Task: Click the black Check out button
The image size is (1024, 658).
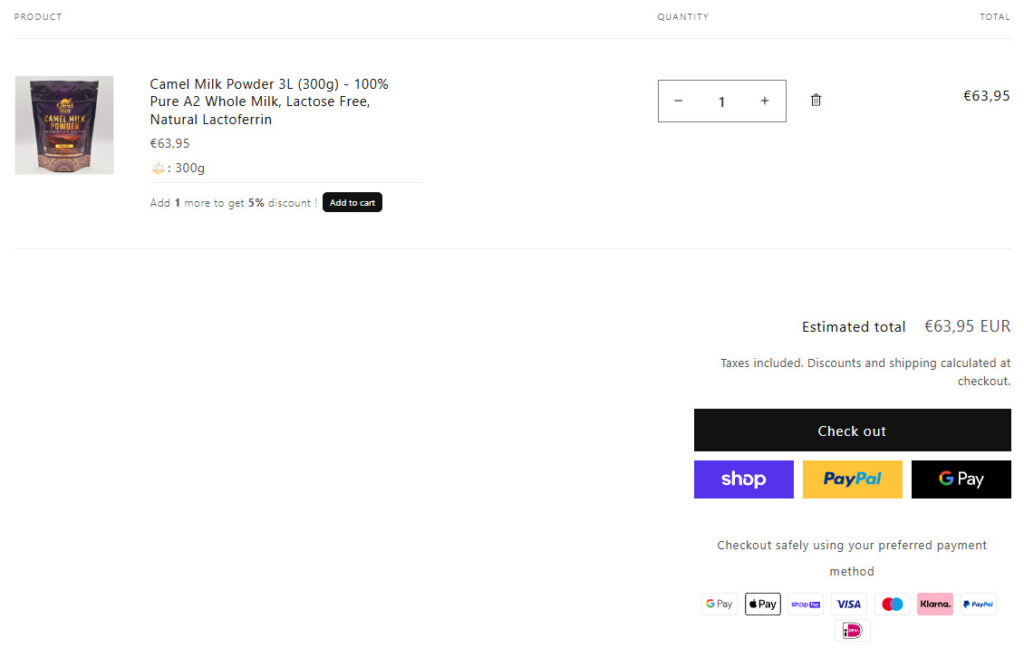Action: [x=852, y=430]
